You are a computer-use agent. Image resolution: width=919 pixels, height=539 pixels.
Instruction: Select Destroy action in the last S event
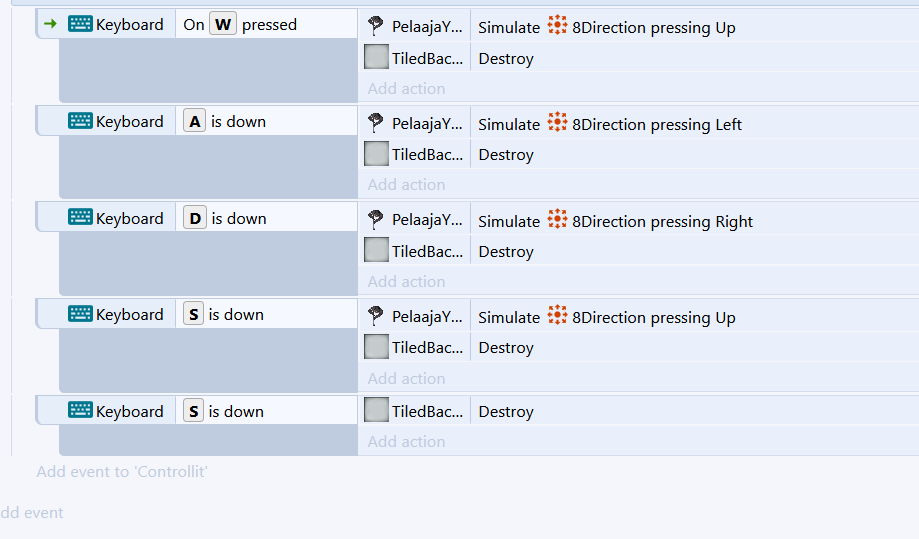pyautogui.click(x=506, y=411)
